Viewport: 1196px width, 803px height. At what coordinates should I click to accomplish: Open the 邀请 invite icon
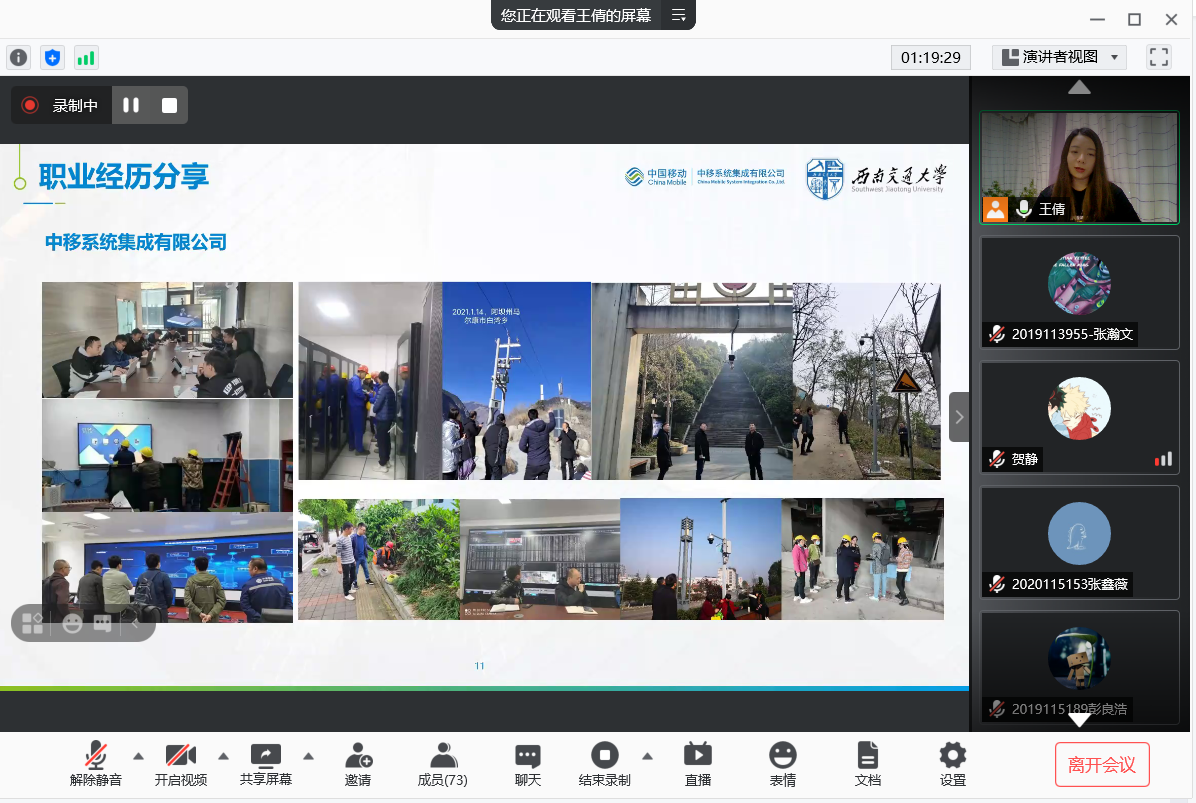coord(358,765)
